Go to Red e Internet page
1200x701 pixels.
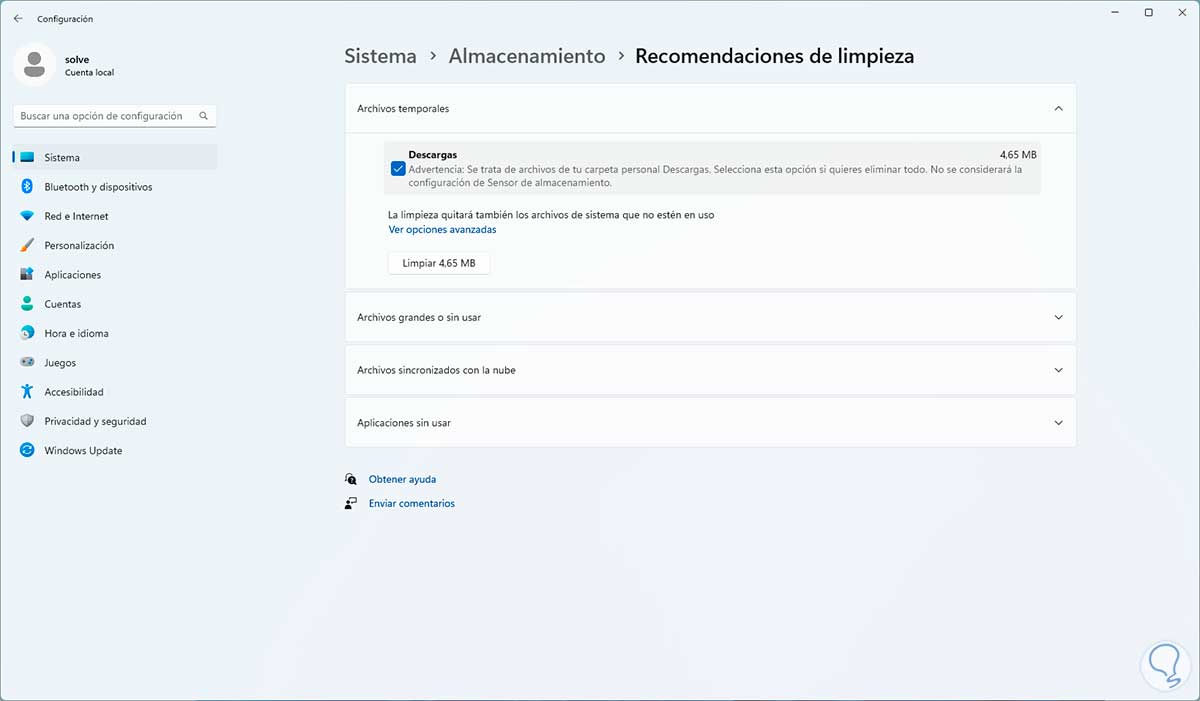[x=115, y=216]
